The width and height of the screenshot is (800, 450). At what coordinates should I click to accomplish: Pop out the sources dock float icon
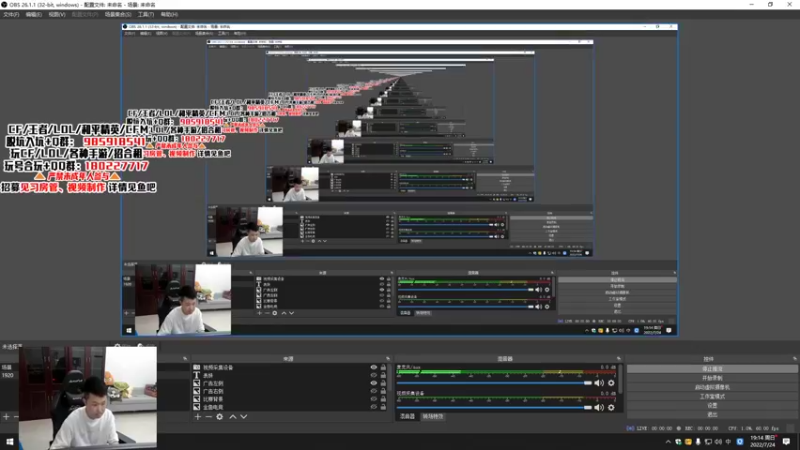point(388,359)
